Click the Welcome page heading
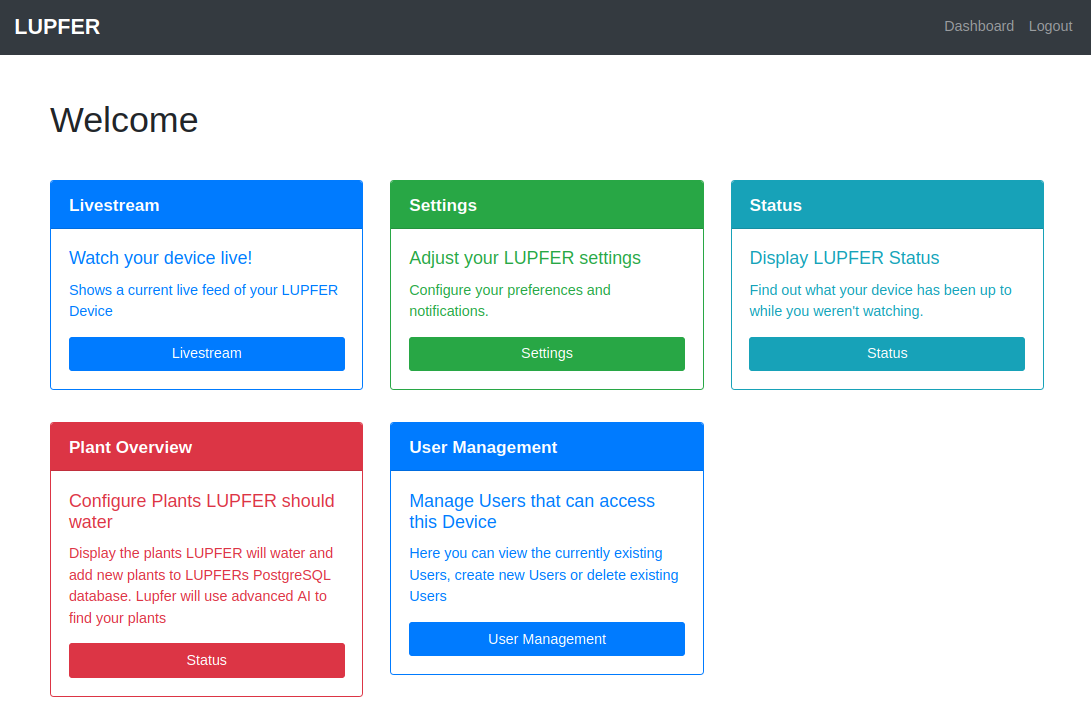Image resolution: width=1091 pixels, height=706 pixels. (x=124, y=120)
